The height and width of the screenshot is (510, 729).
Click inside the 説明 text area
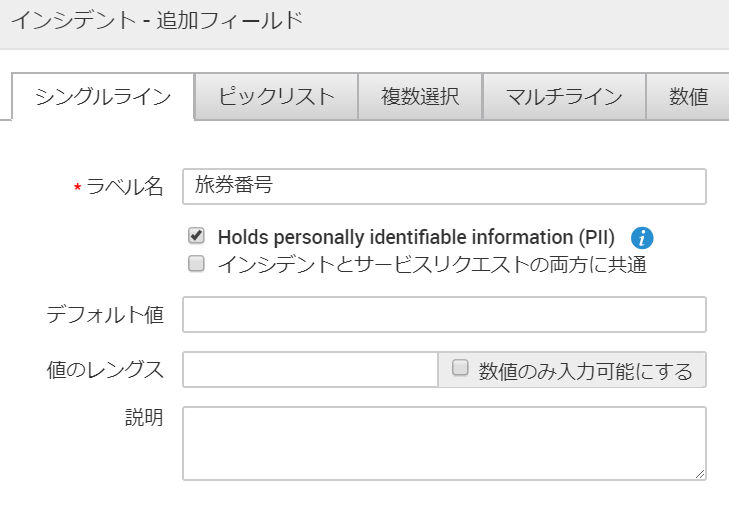pos(444,442)
